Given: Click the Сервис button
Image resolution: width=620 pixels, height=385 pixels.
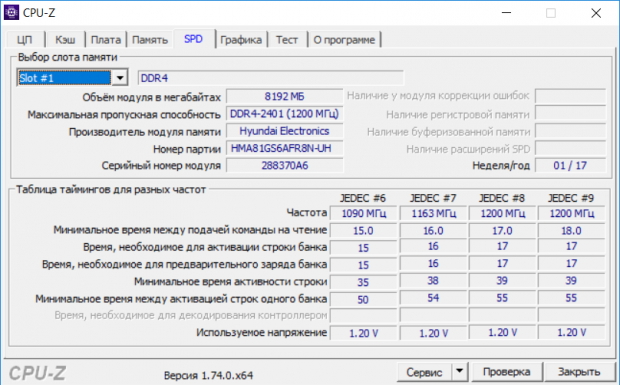Looking at the screenshot, I should tap(424, 372).
